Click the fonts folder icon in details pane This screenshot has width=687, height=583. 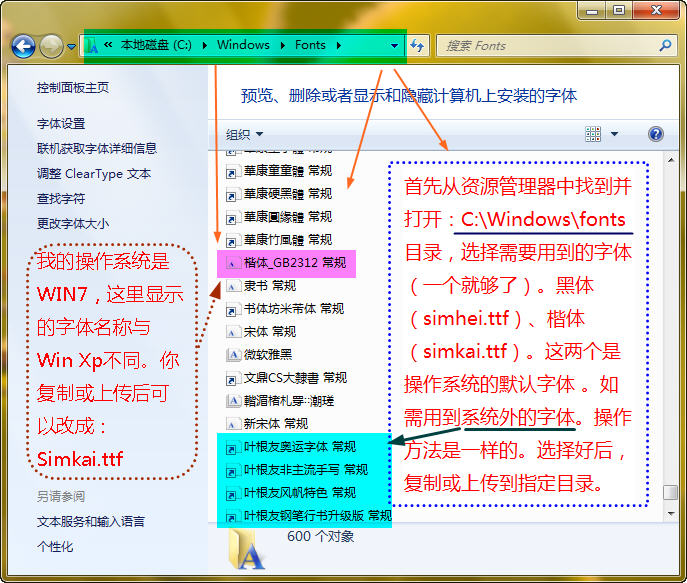pos(246,551)
